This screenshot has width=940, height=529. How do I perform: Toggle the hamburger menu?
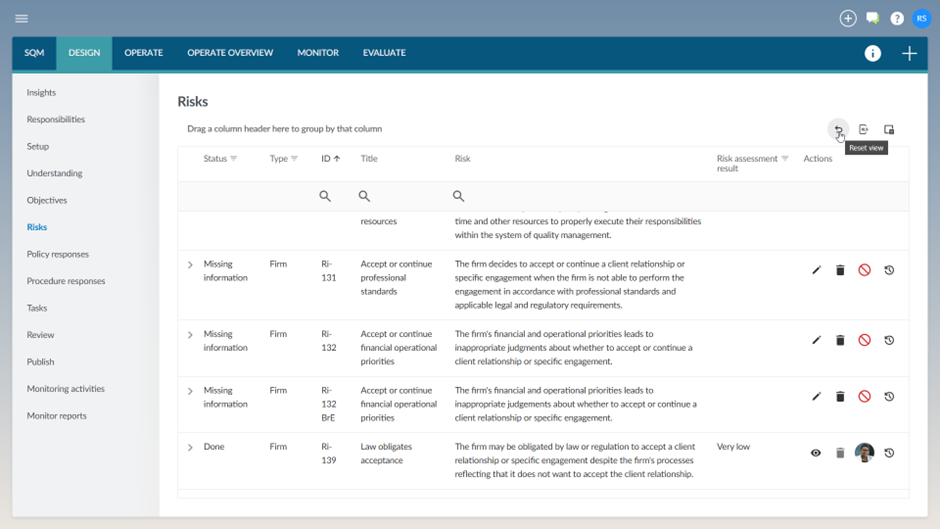[x=21, y=19]
